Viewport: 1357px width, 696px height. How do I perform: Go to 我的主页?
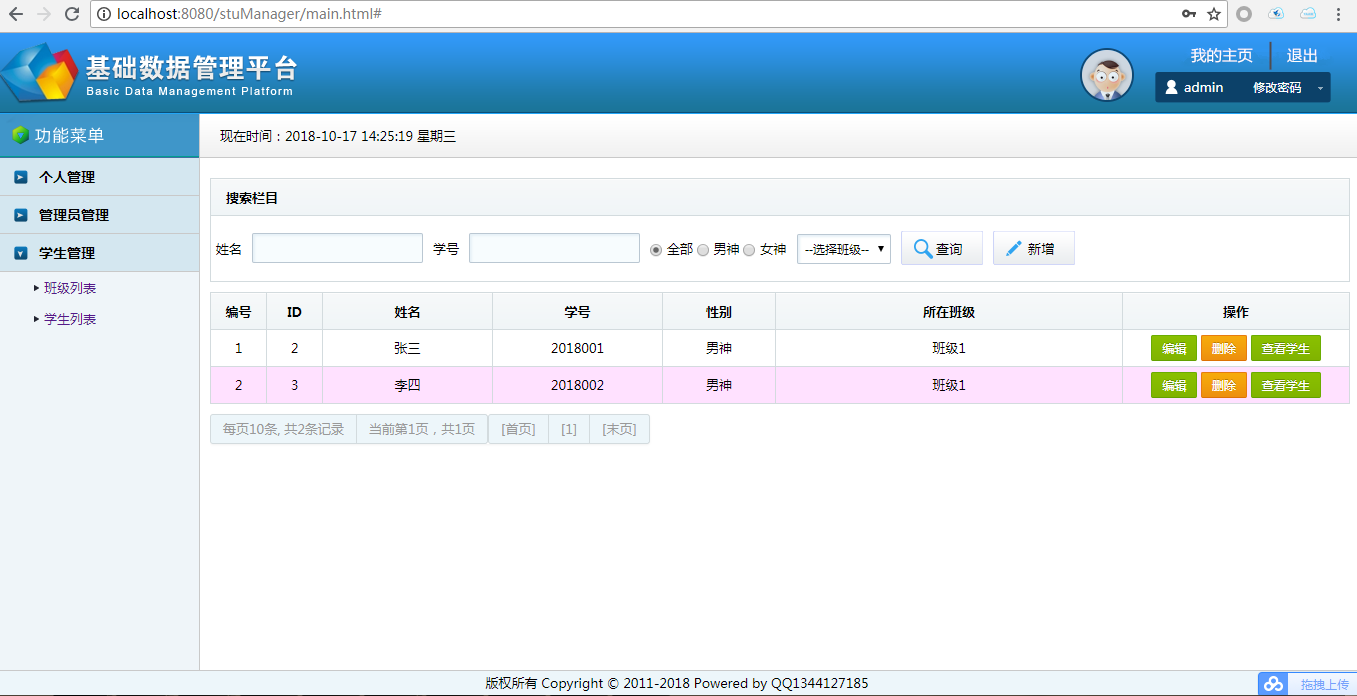(x=1221, y=55)
